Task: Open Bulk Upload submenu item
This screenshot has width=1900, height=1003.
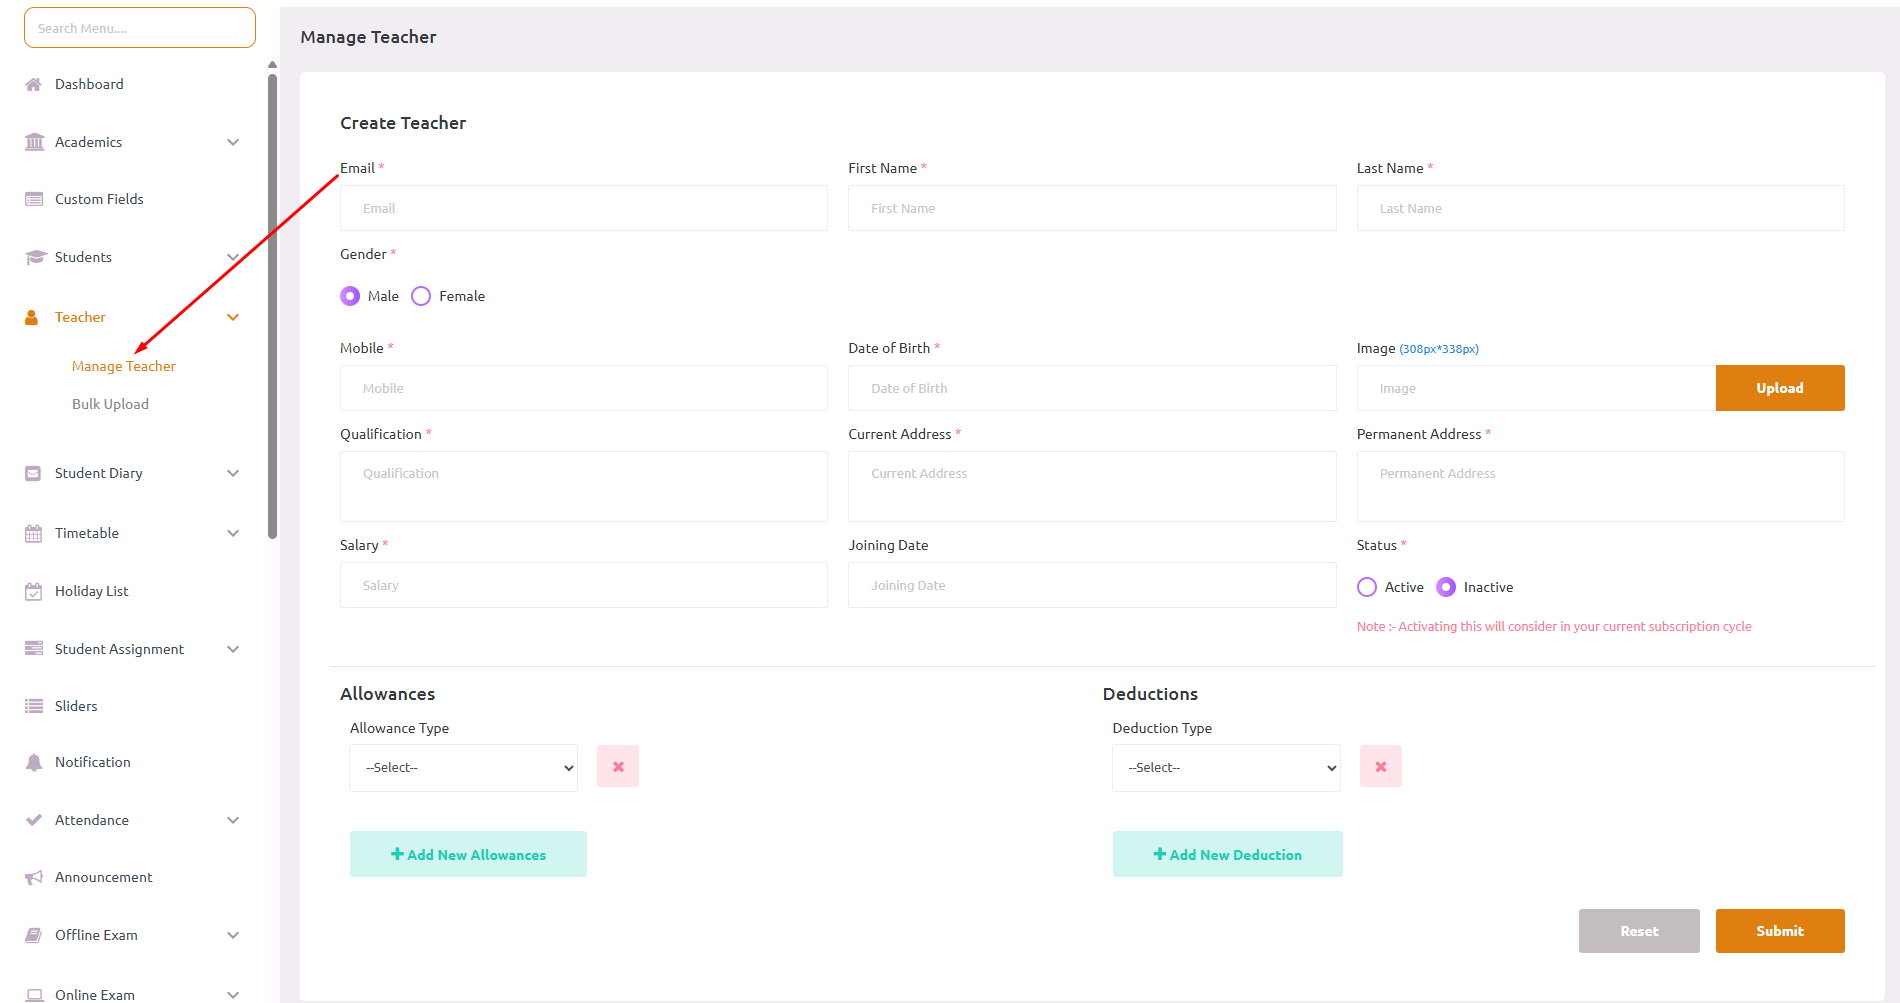Action: click(110, 404)
